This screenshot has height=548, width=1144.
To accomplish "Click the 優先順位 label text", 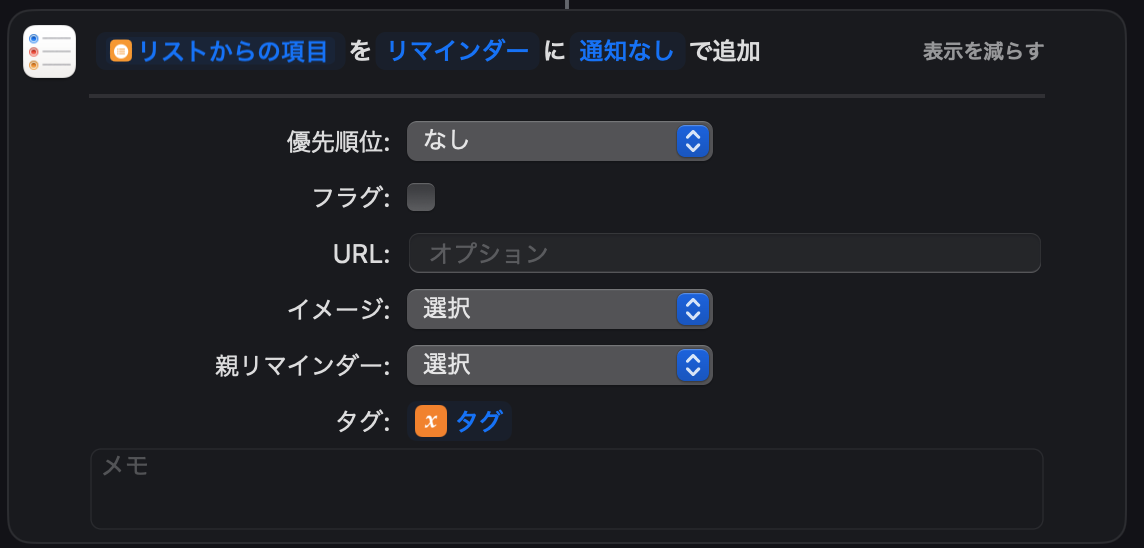I will tap(338, 141).
